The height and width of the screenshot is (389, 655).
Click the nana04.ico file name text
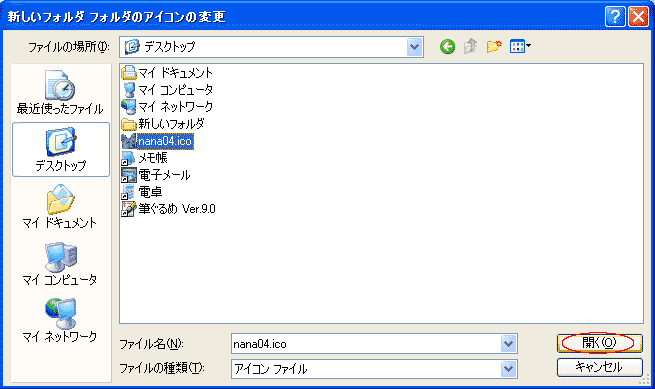point(165,141)
